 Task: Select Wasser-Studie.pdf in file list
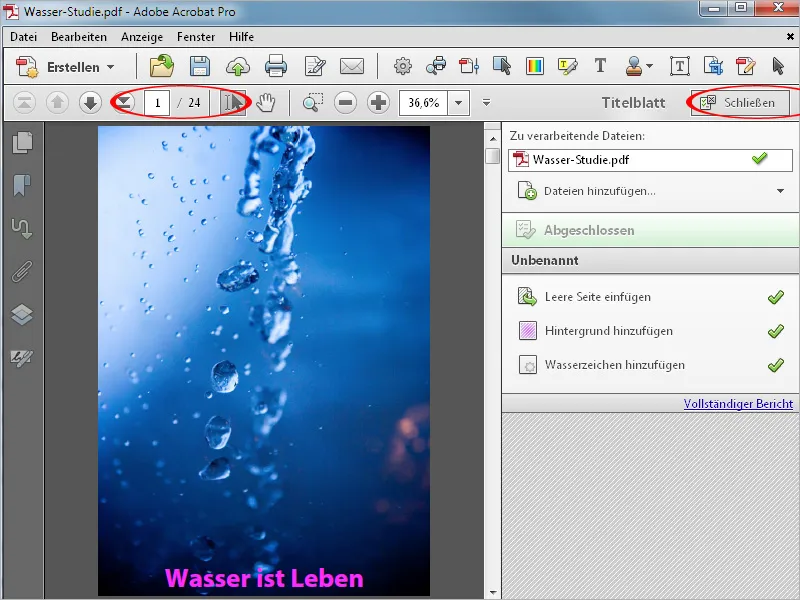pos(650,160)
